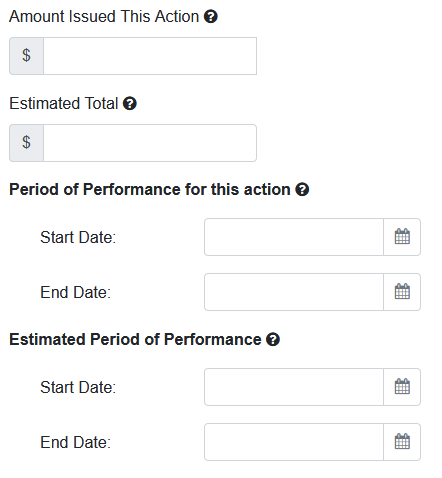
Task: Select the Estimated Period Start Date field
Action: (x=294, y=387)
